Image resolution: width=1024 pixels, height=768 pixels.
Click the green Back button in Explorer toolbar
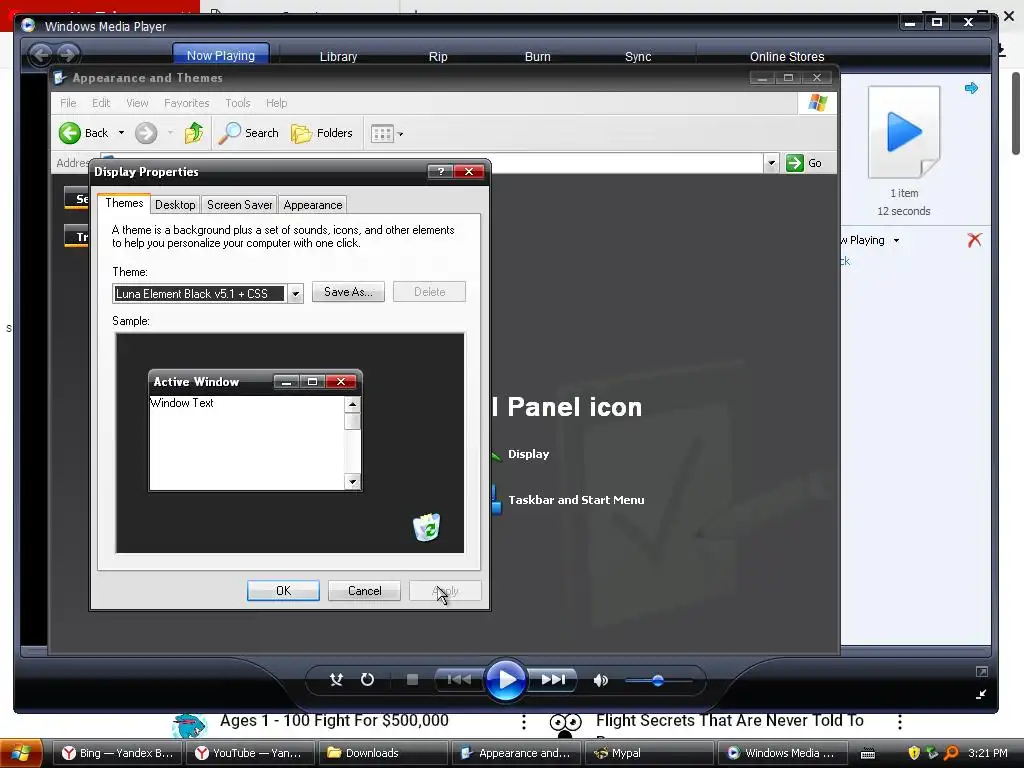[84, 133]
